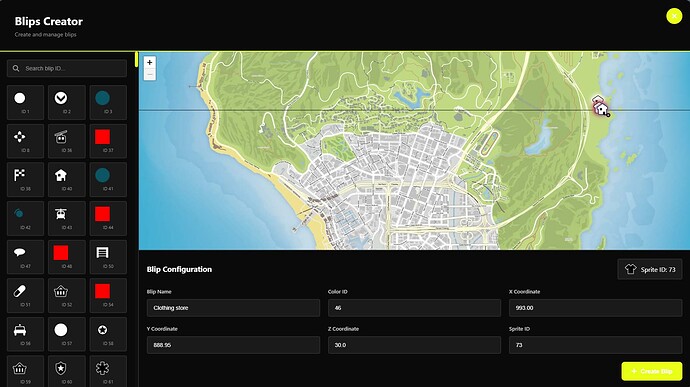690x387 pixels.
Task: Select the star circle blip ID 58
Action: 108,334
